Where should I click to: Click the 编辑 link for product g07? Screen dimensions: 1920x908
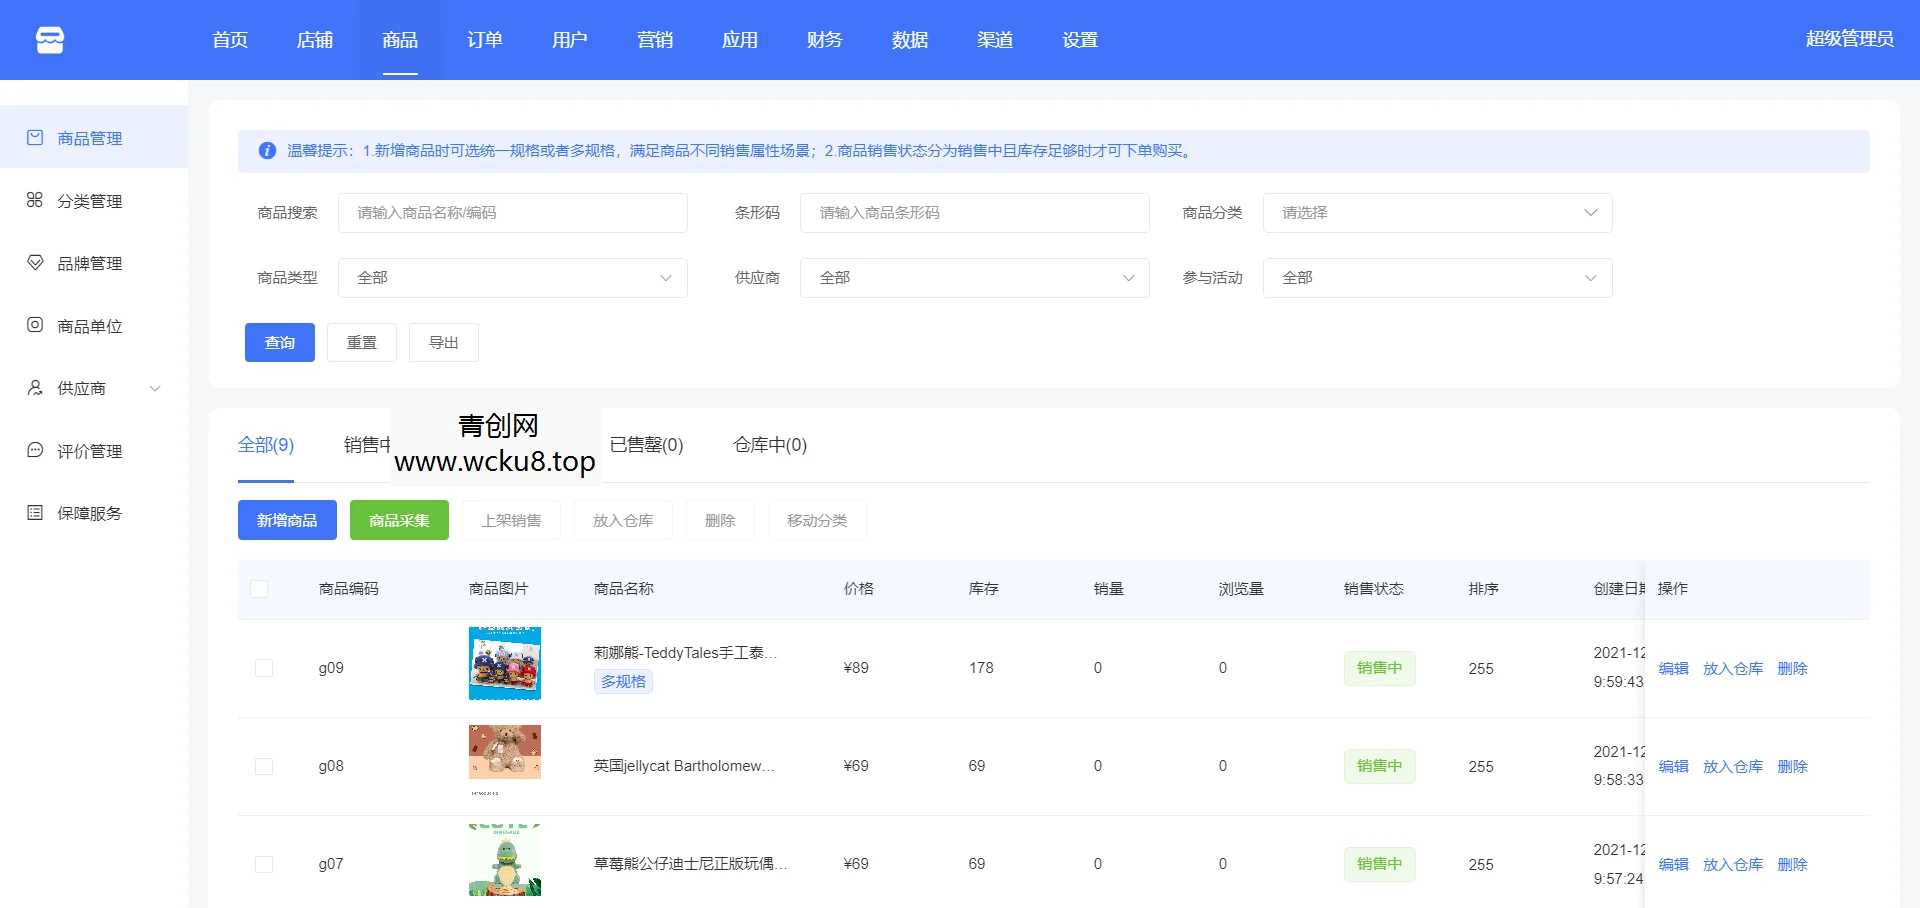(1673, 864)
